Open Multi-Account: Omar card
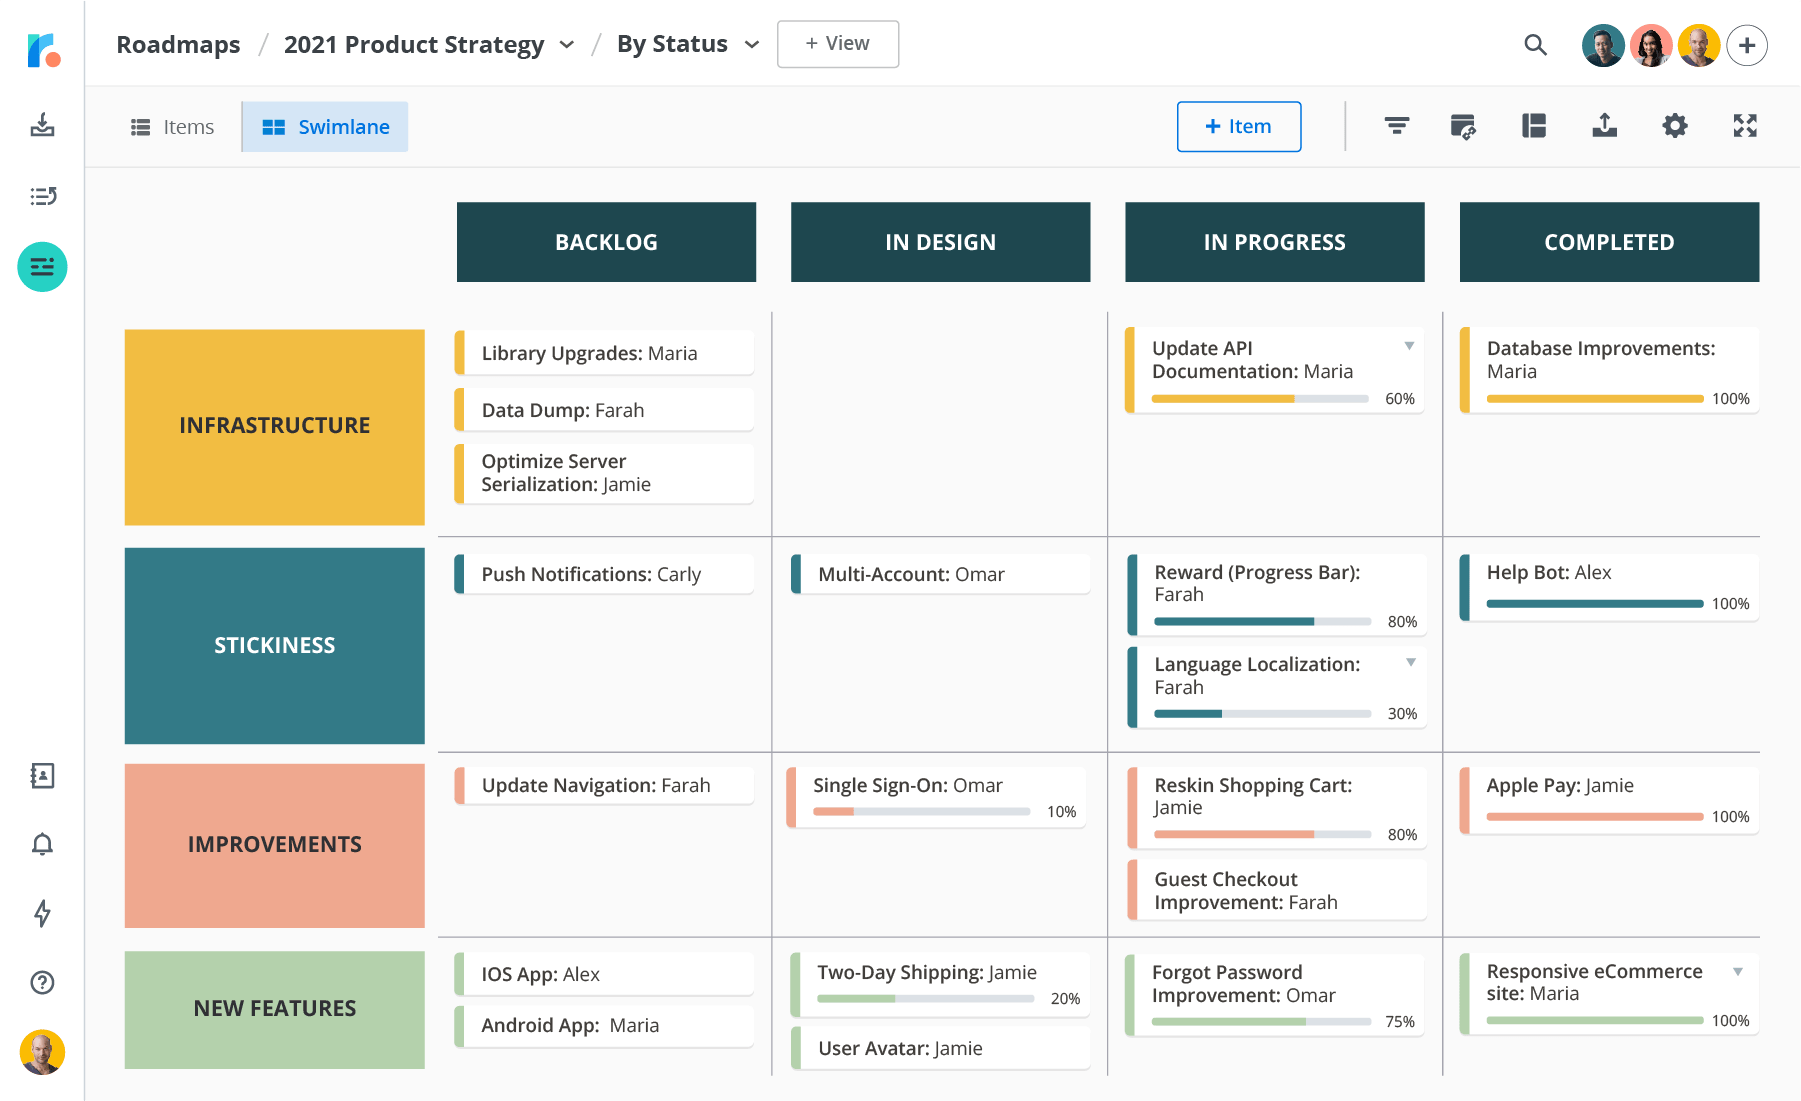The height and width of the screenshot is (1101, 1801). (940, 574)
